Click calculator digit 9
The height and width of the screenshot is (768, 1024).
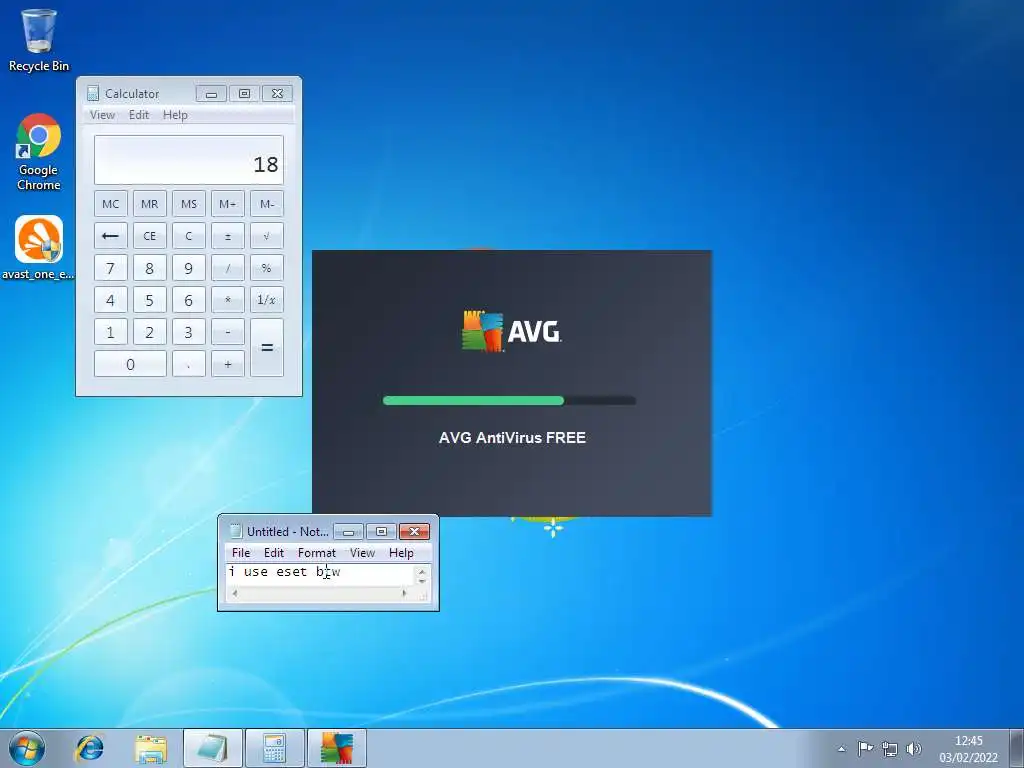pyautogui.click(x=189, y=268)
